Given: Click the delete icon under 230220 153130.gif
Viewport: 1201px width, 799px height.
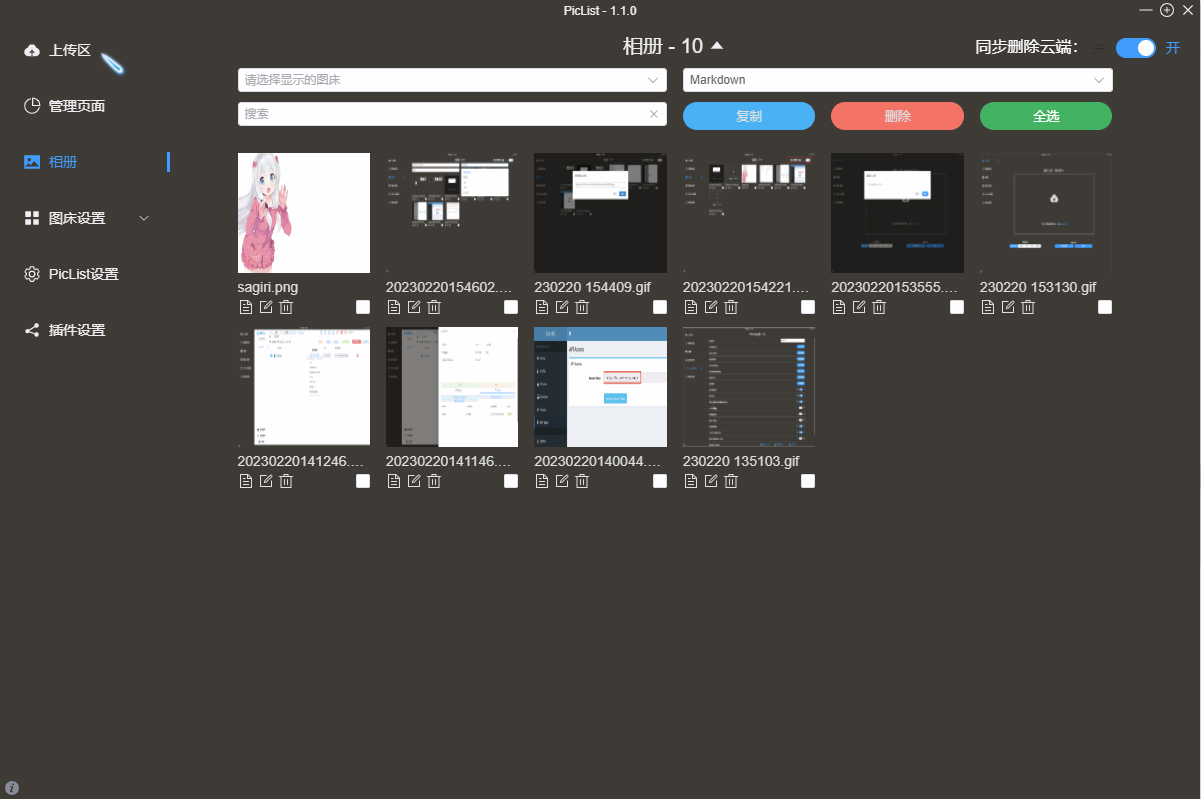Looking at the screenshot, I should tap(1027, 307).
